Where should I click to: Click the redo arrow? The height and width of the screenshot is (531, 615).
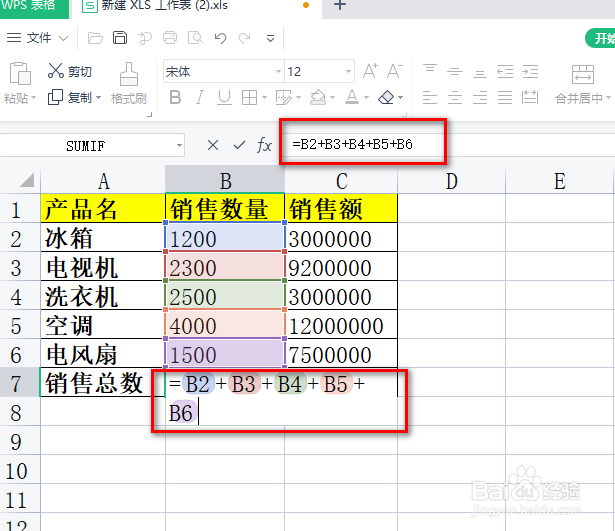click(x=244, y=38)
